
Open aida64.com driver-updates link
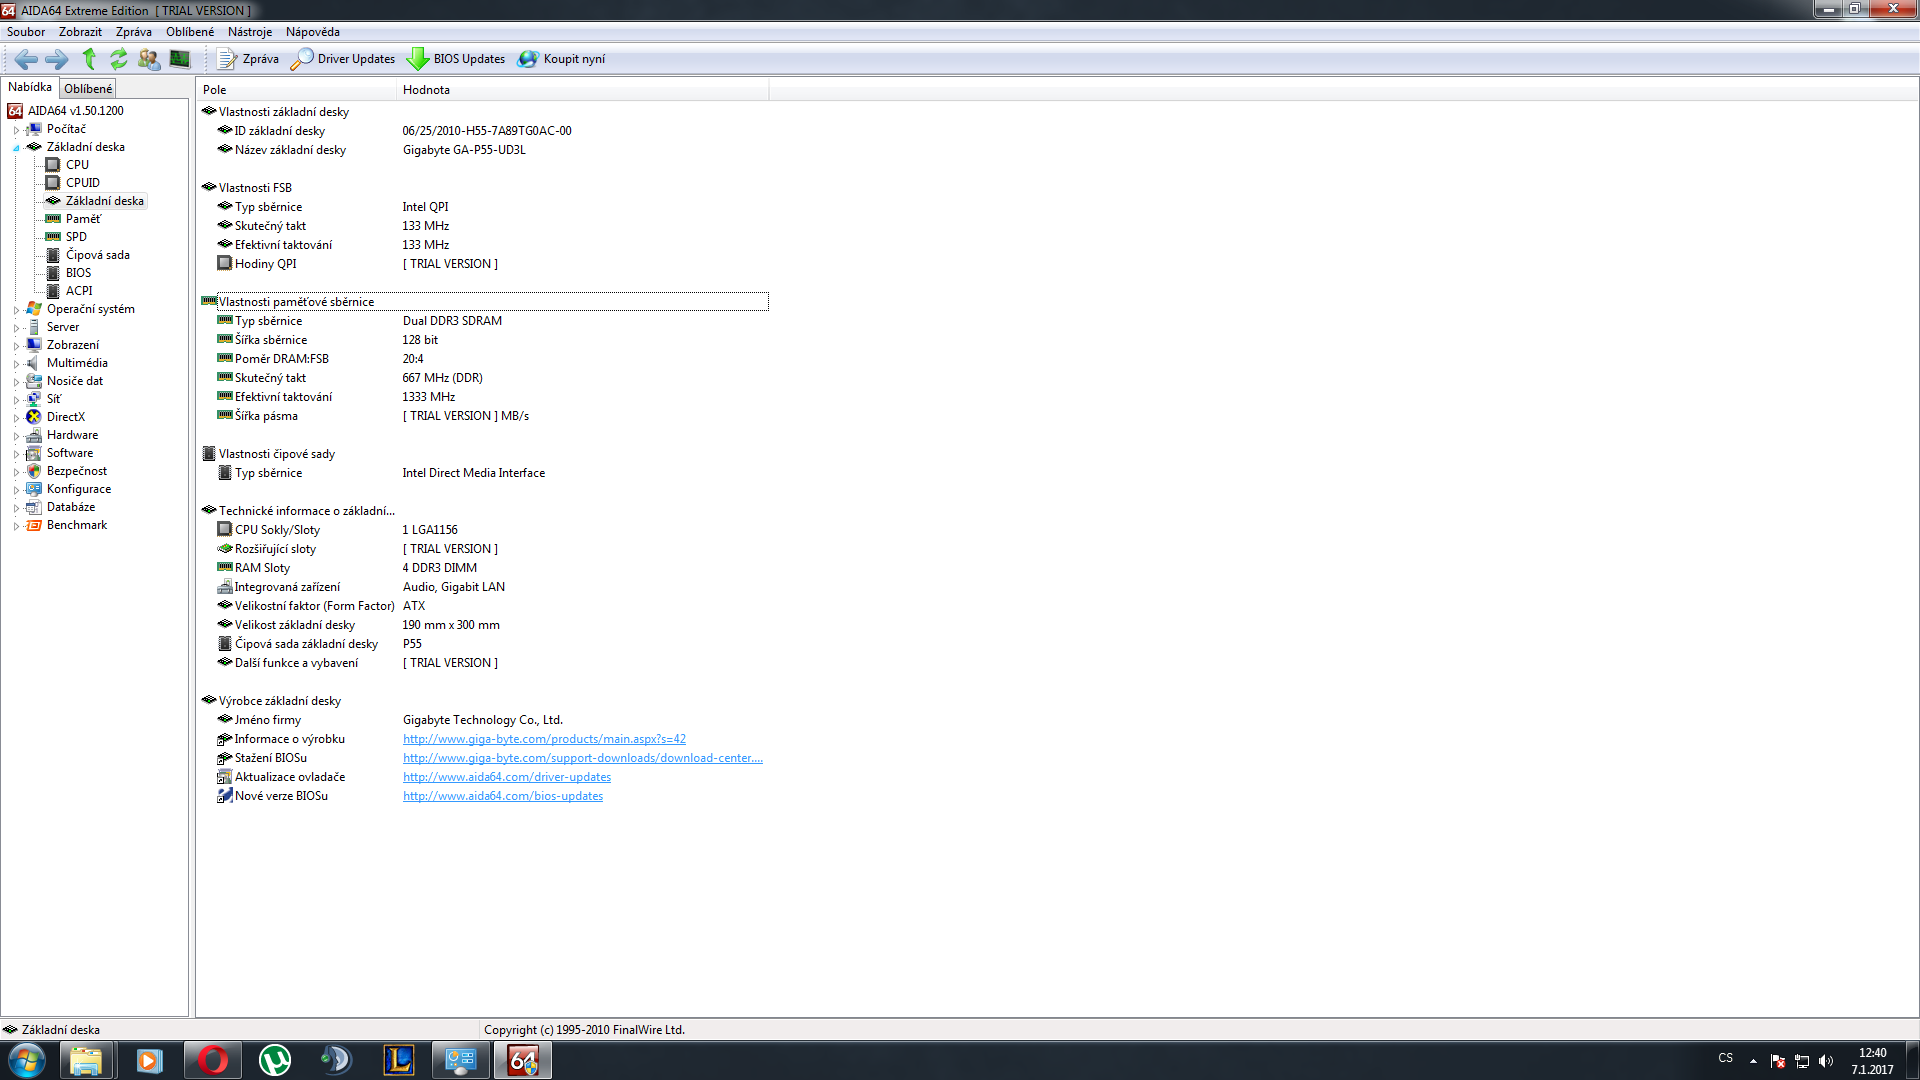coord(507,777)
